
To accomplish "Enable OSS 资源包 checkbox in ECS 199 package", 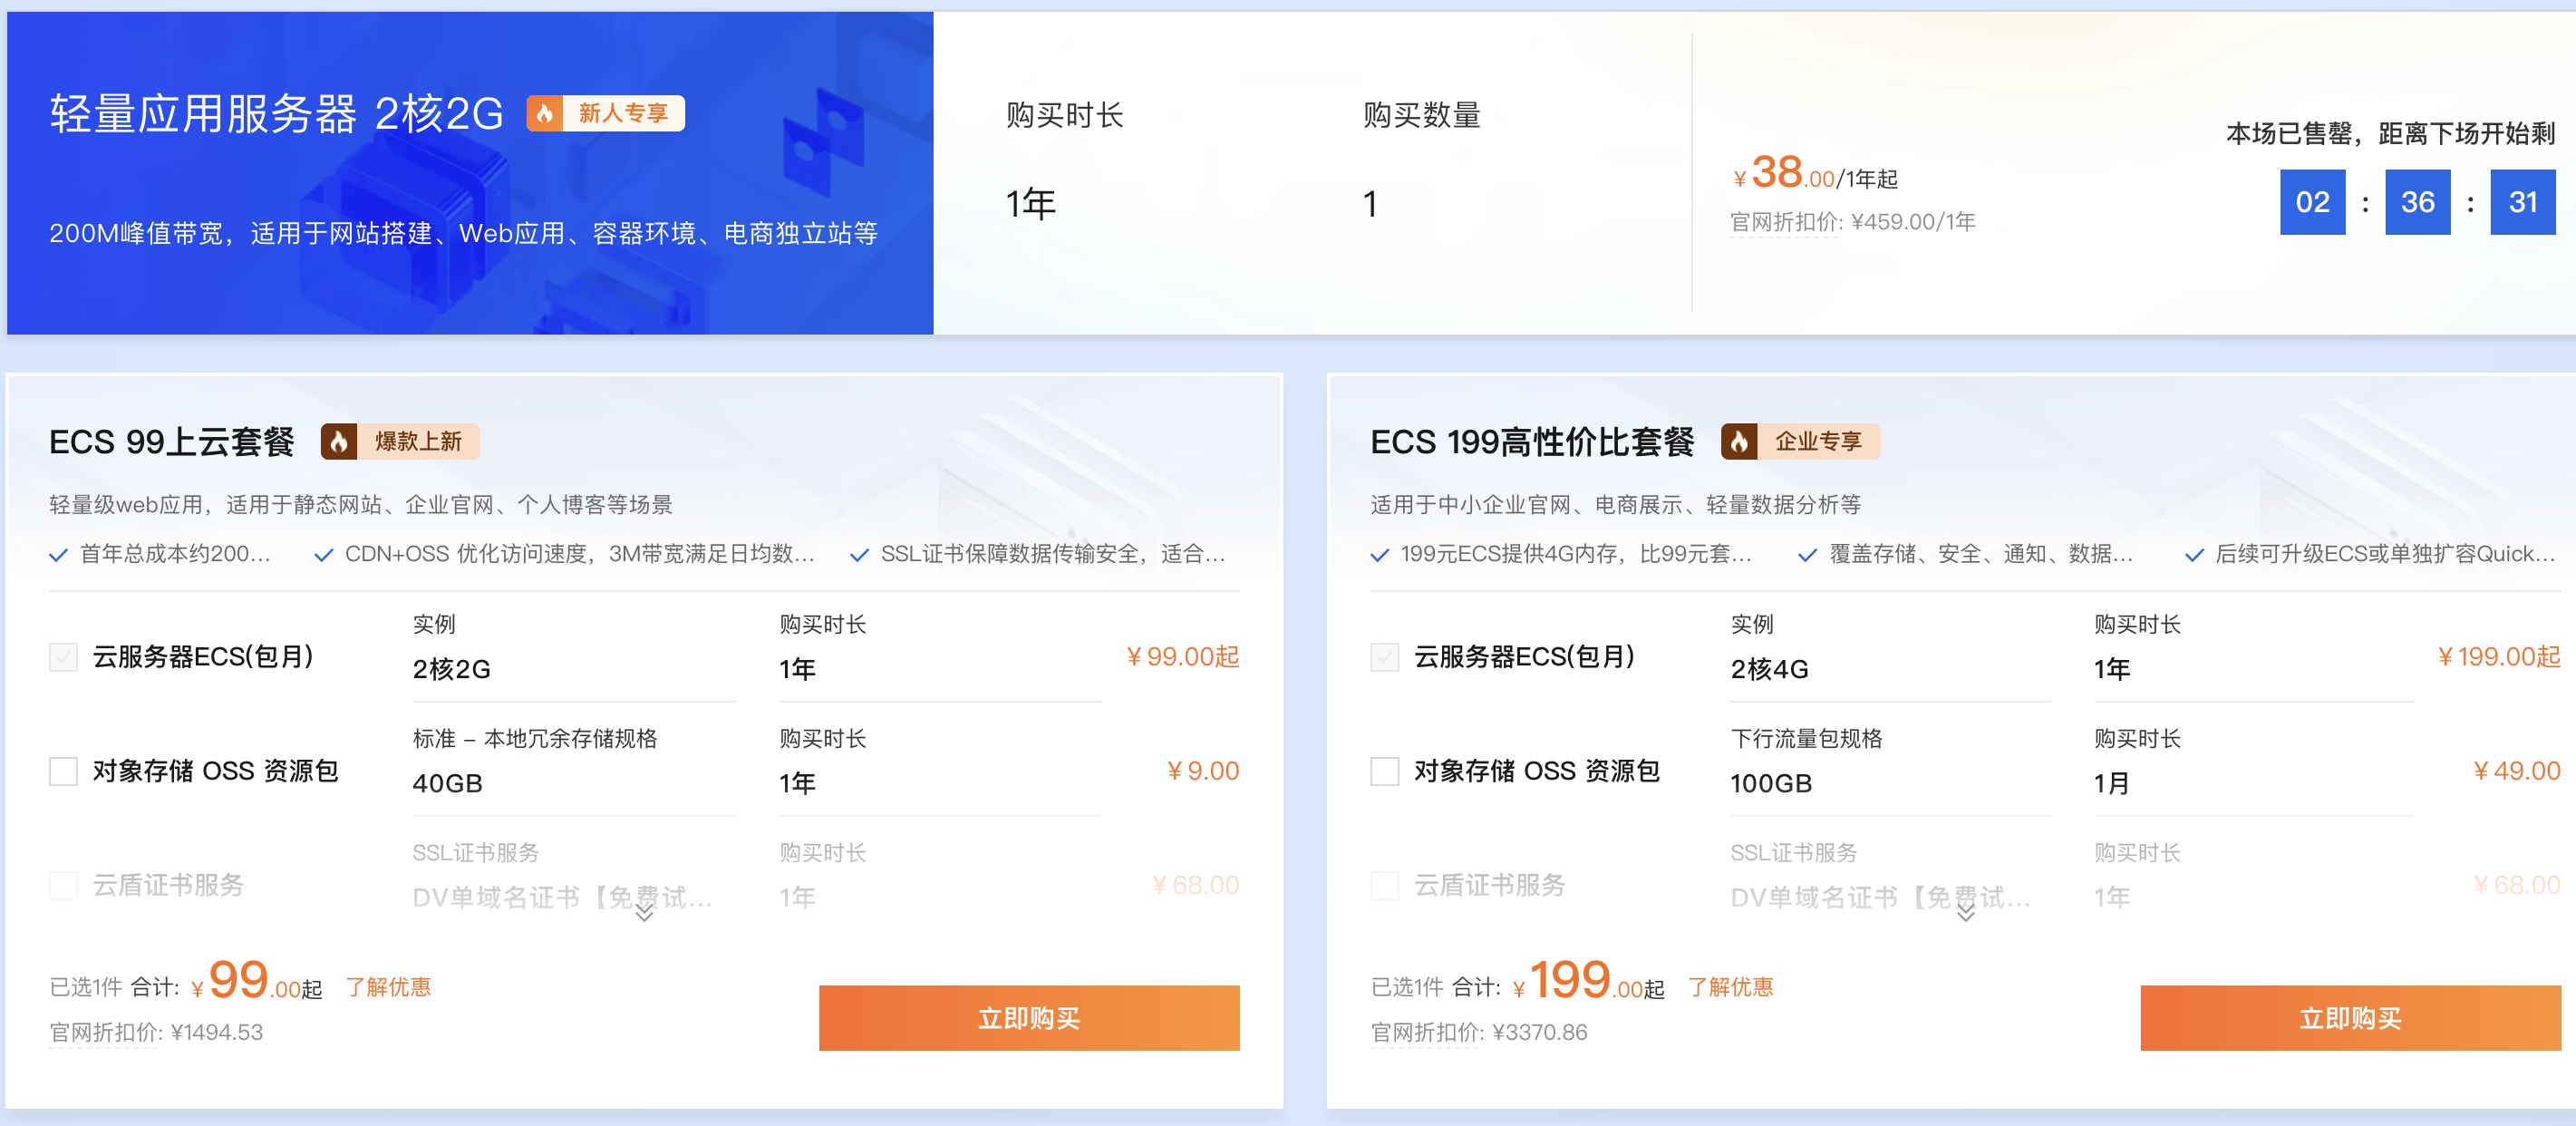I will click(x=1384, y=771).
